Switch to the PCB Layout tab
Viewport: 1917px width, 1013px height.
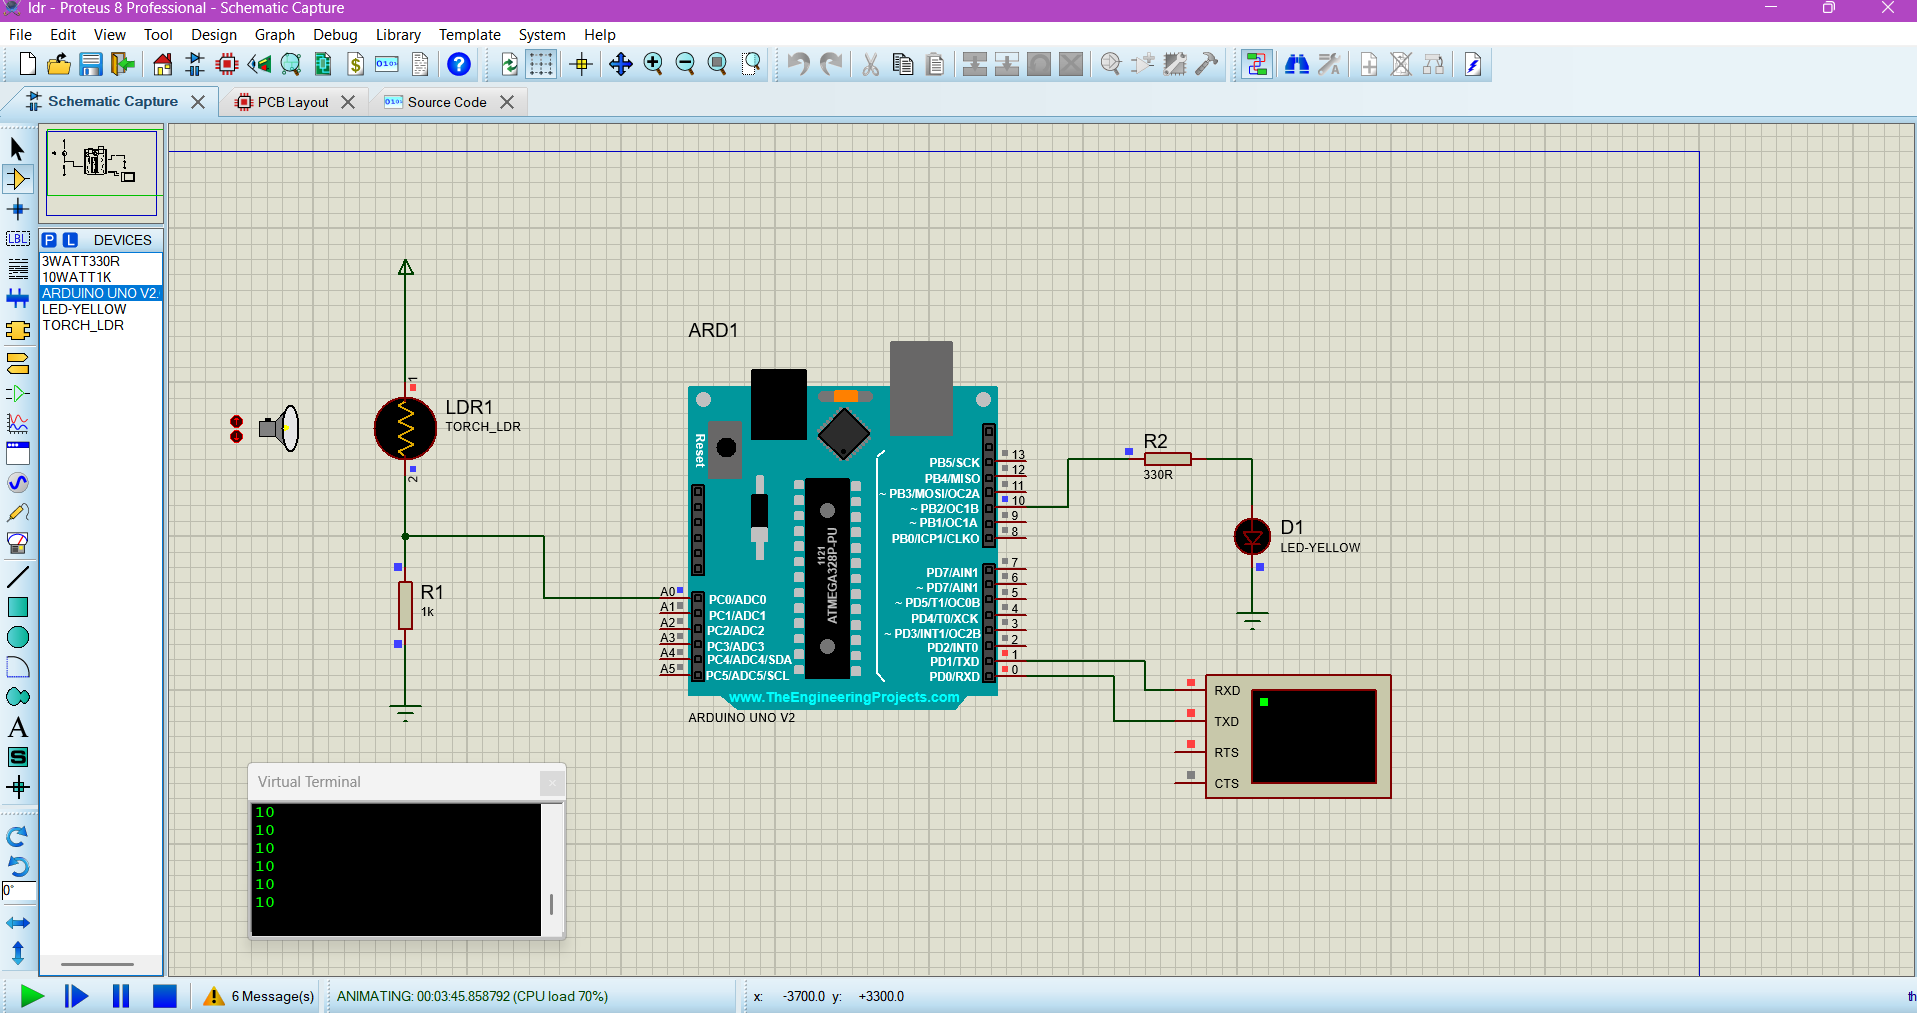pos(292,102)
